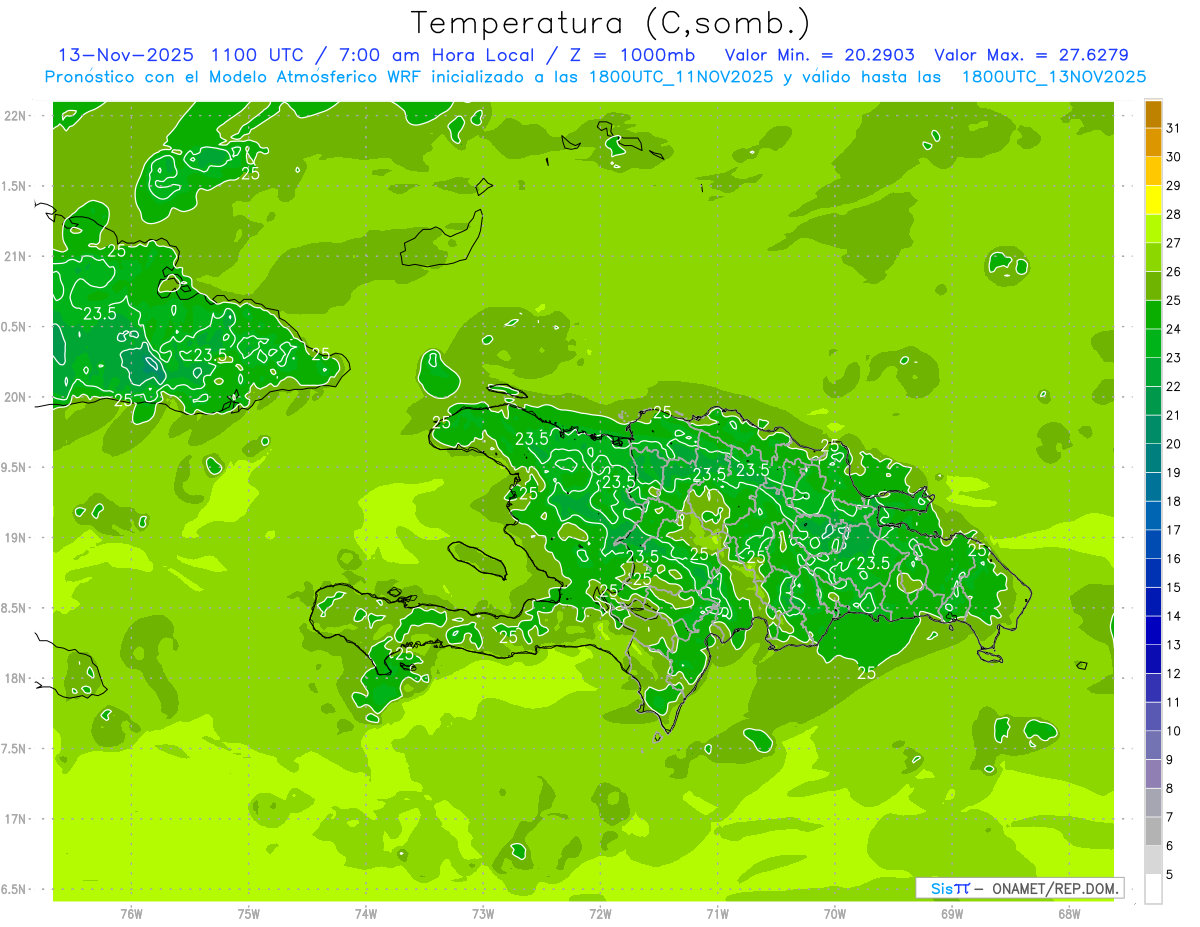Click the color bar label "31"
1200x927 pixels.
pos(1174,128)
